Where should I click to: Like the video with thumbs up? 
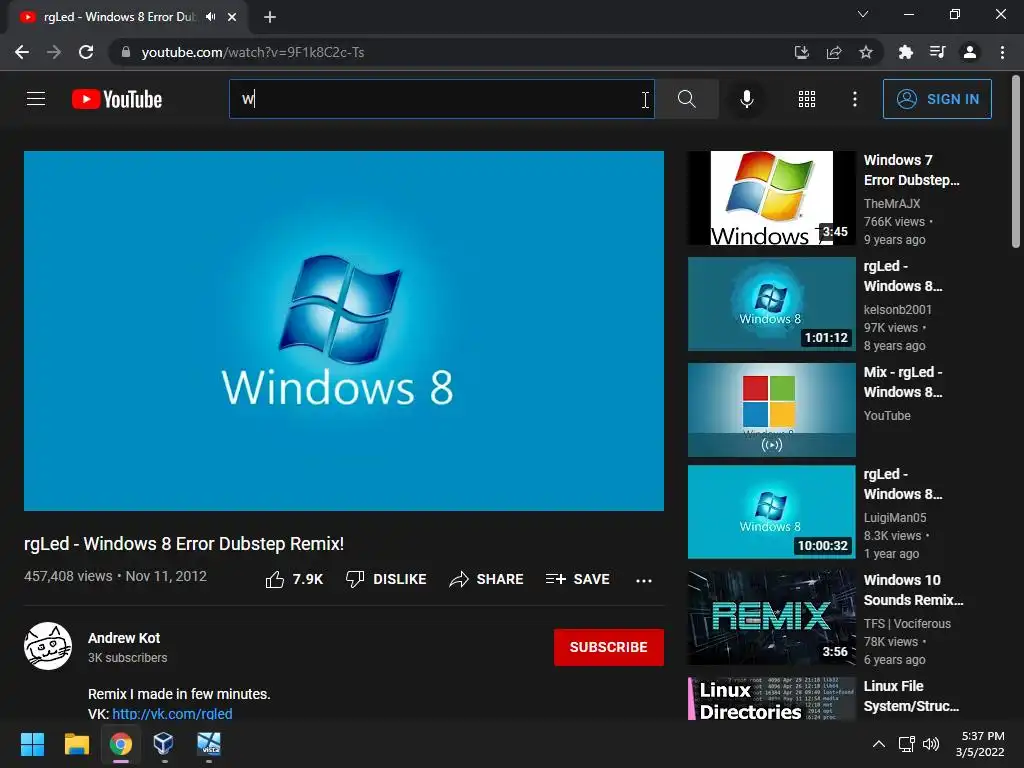pos(294,579)
